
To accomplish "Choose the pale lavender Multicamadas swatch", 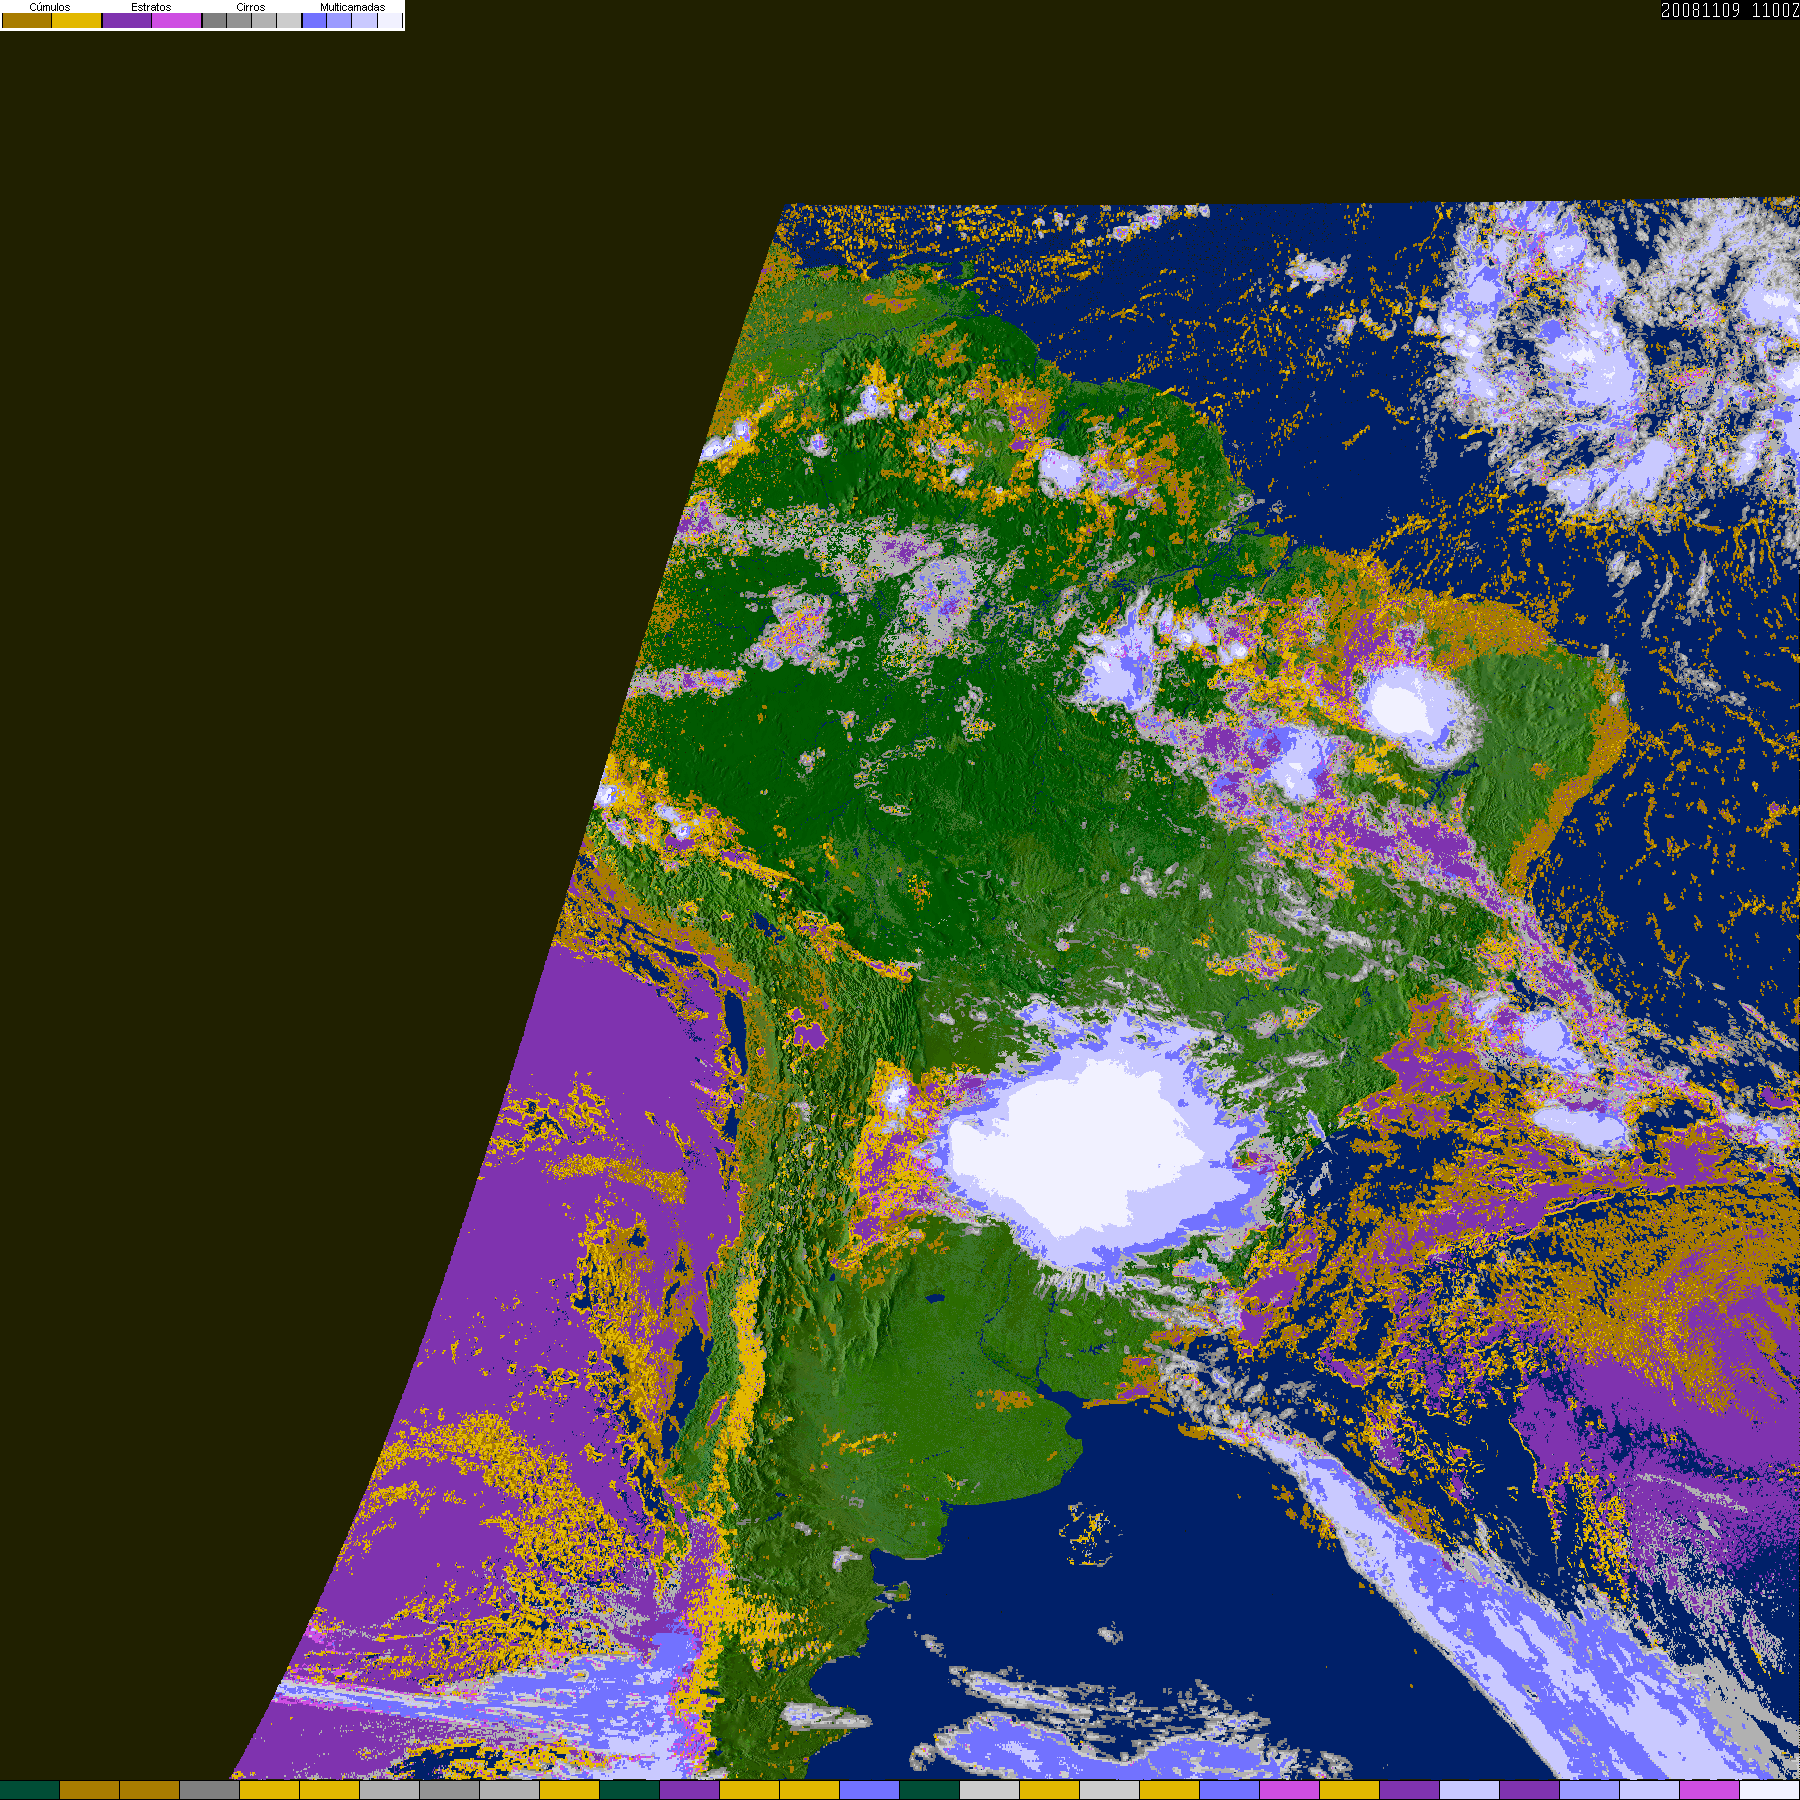I will [364, 20].
